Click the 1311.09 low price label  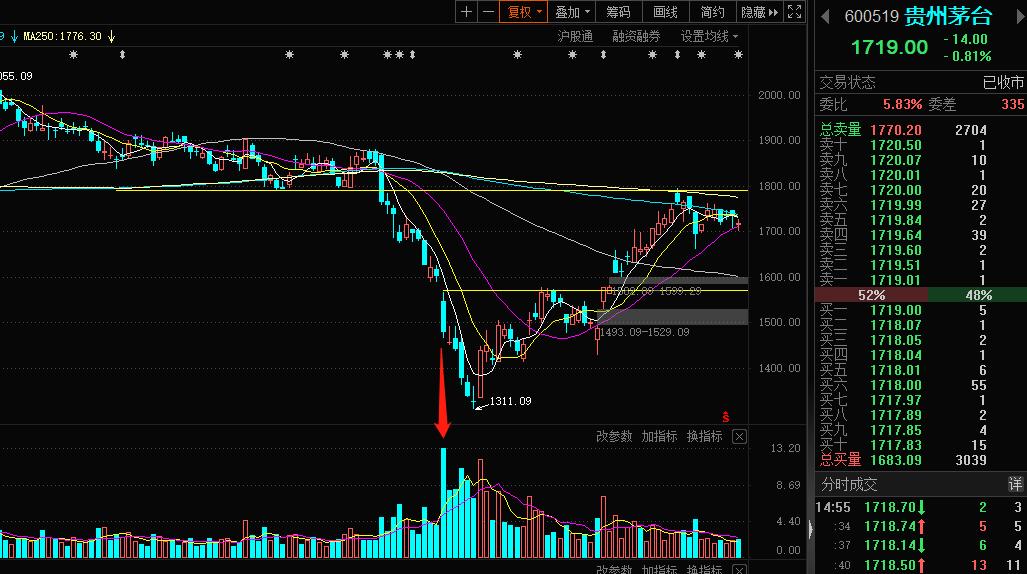point(510,401)
